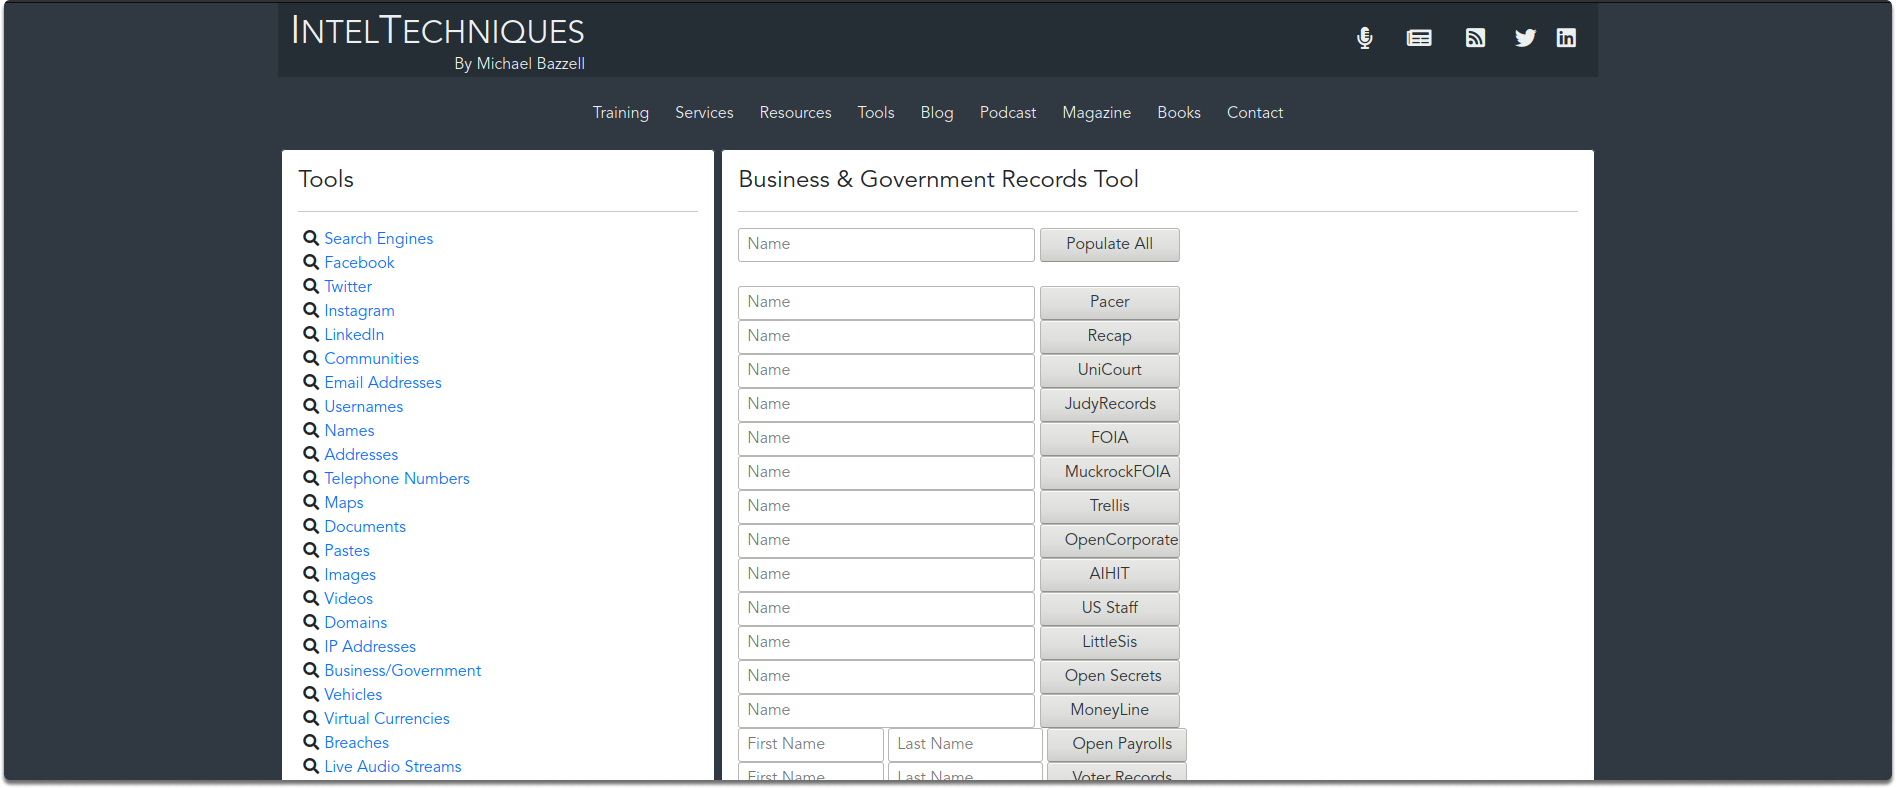Open the Training menu item

[x=621, y=113]
